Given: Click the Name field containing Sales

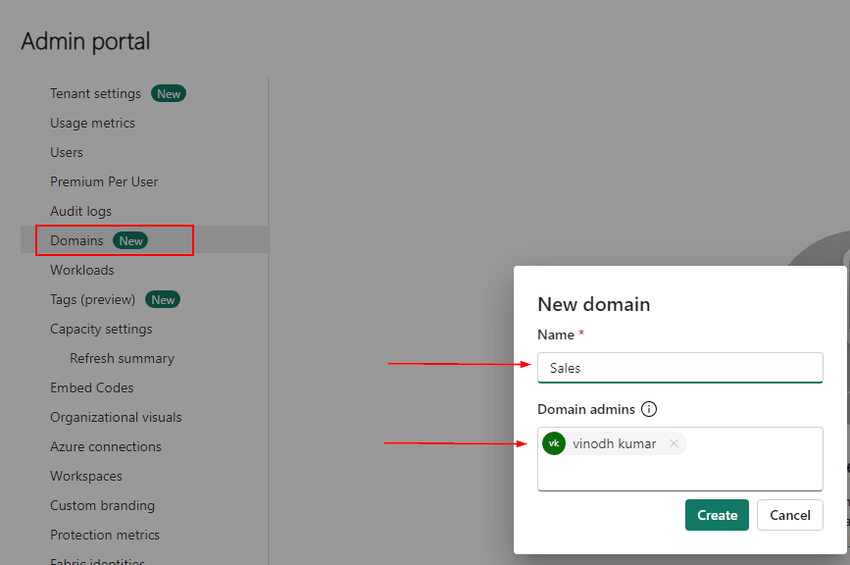Looking at the screenshot, I should 680,368.
